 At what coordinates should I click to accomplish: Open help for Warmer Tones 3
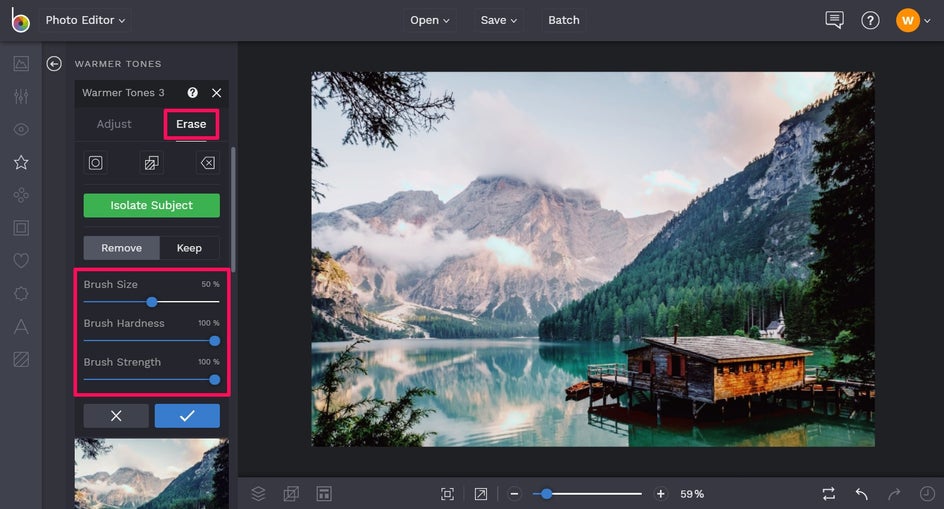click(193, 92)
